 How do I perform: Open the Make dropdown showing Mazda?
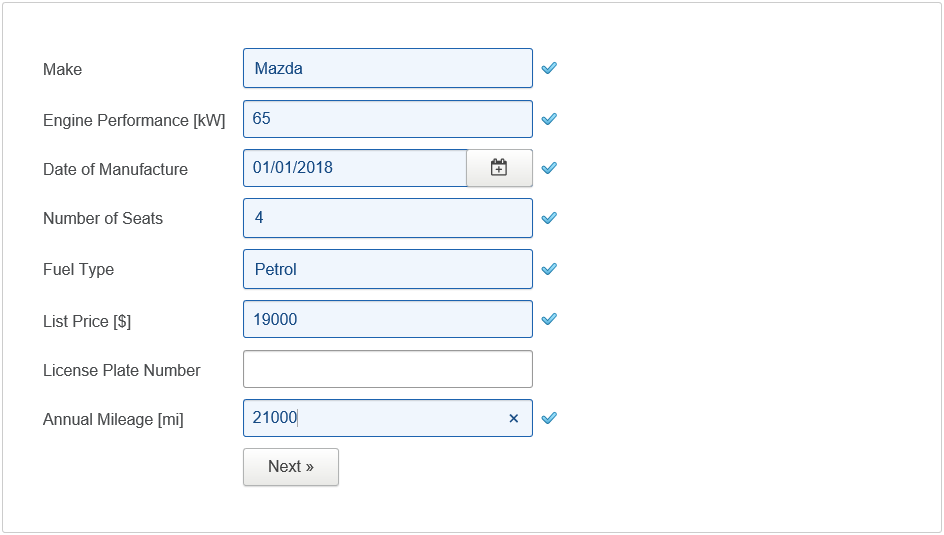(387, 69)
